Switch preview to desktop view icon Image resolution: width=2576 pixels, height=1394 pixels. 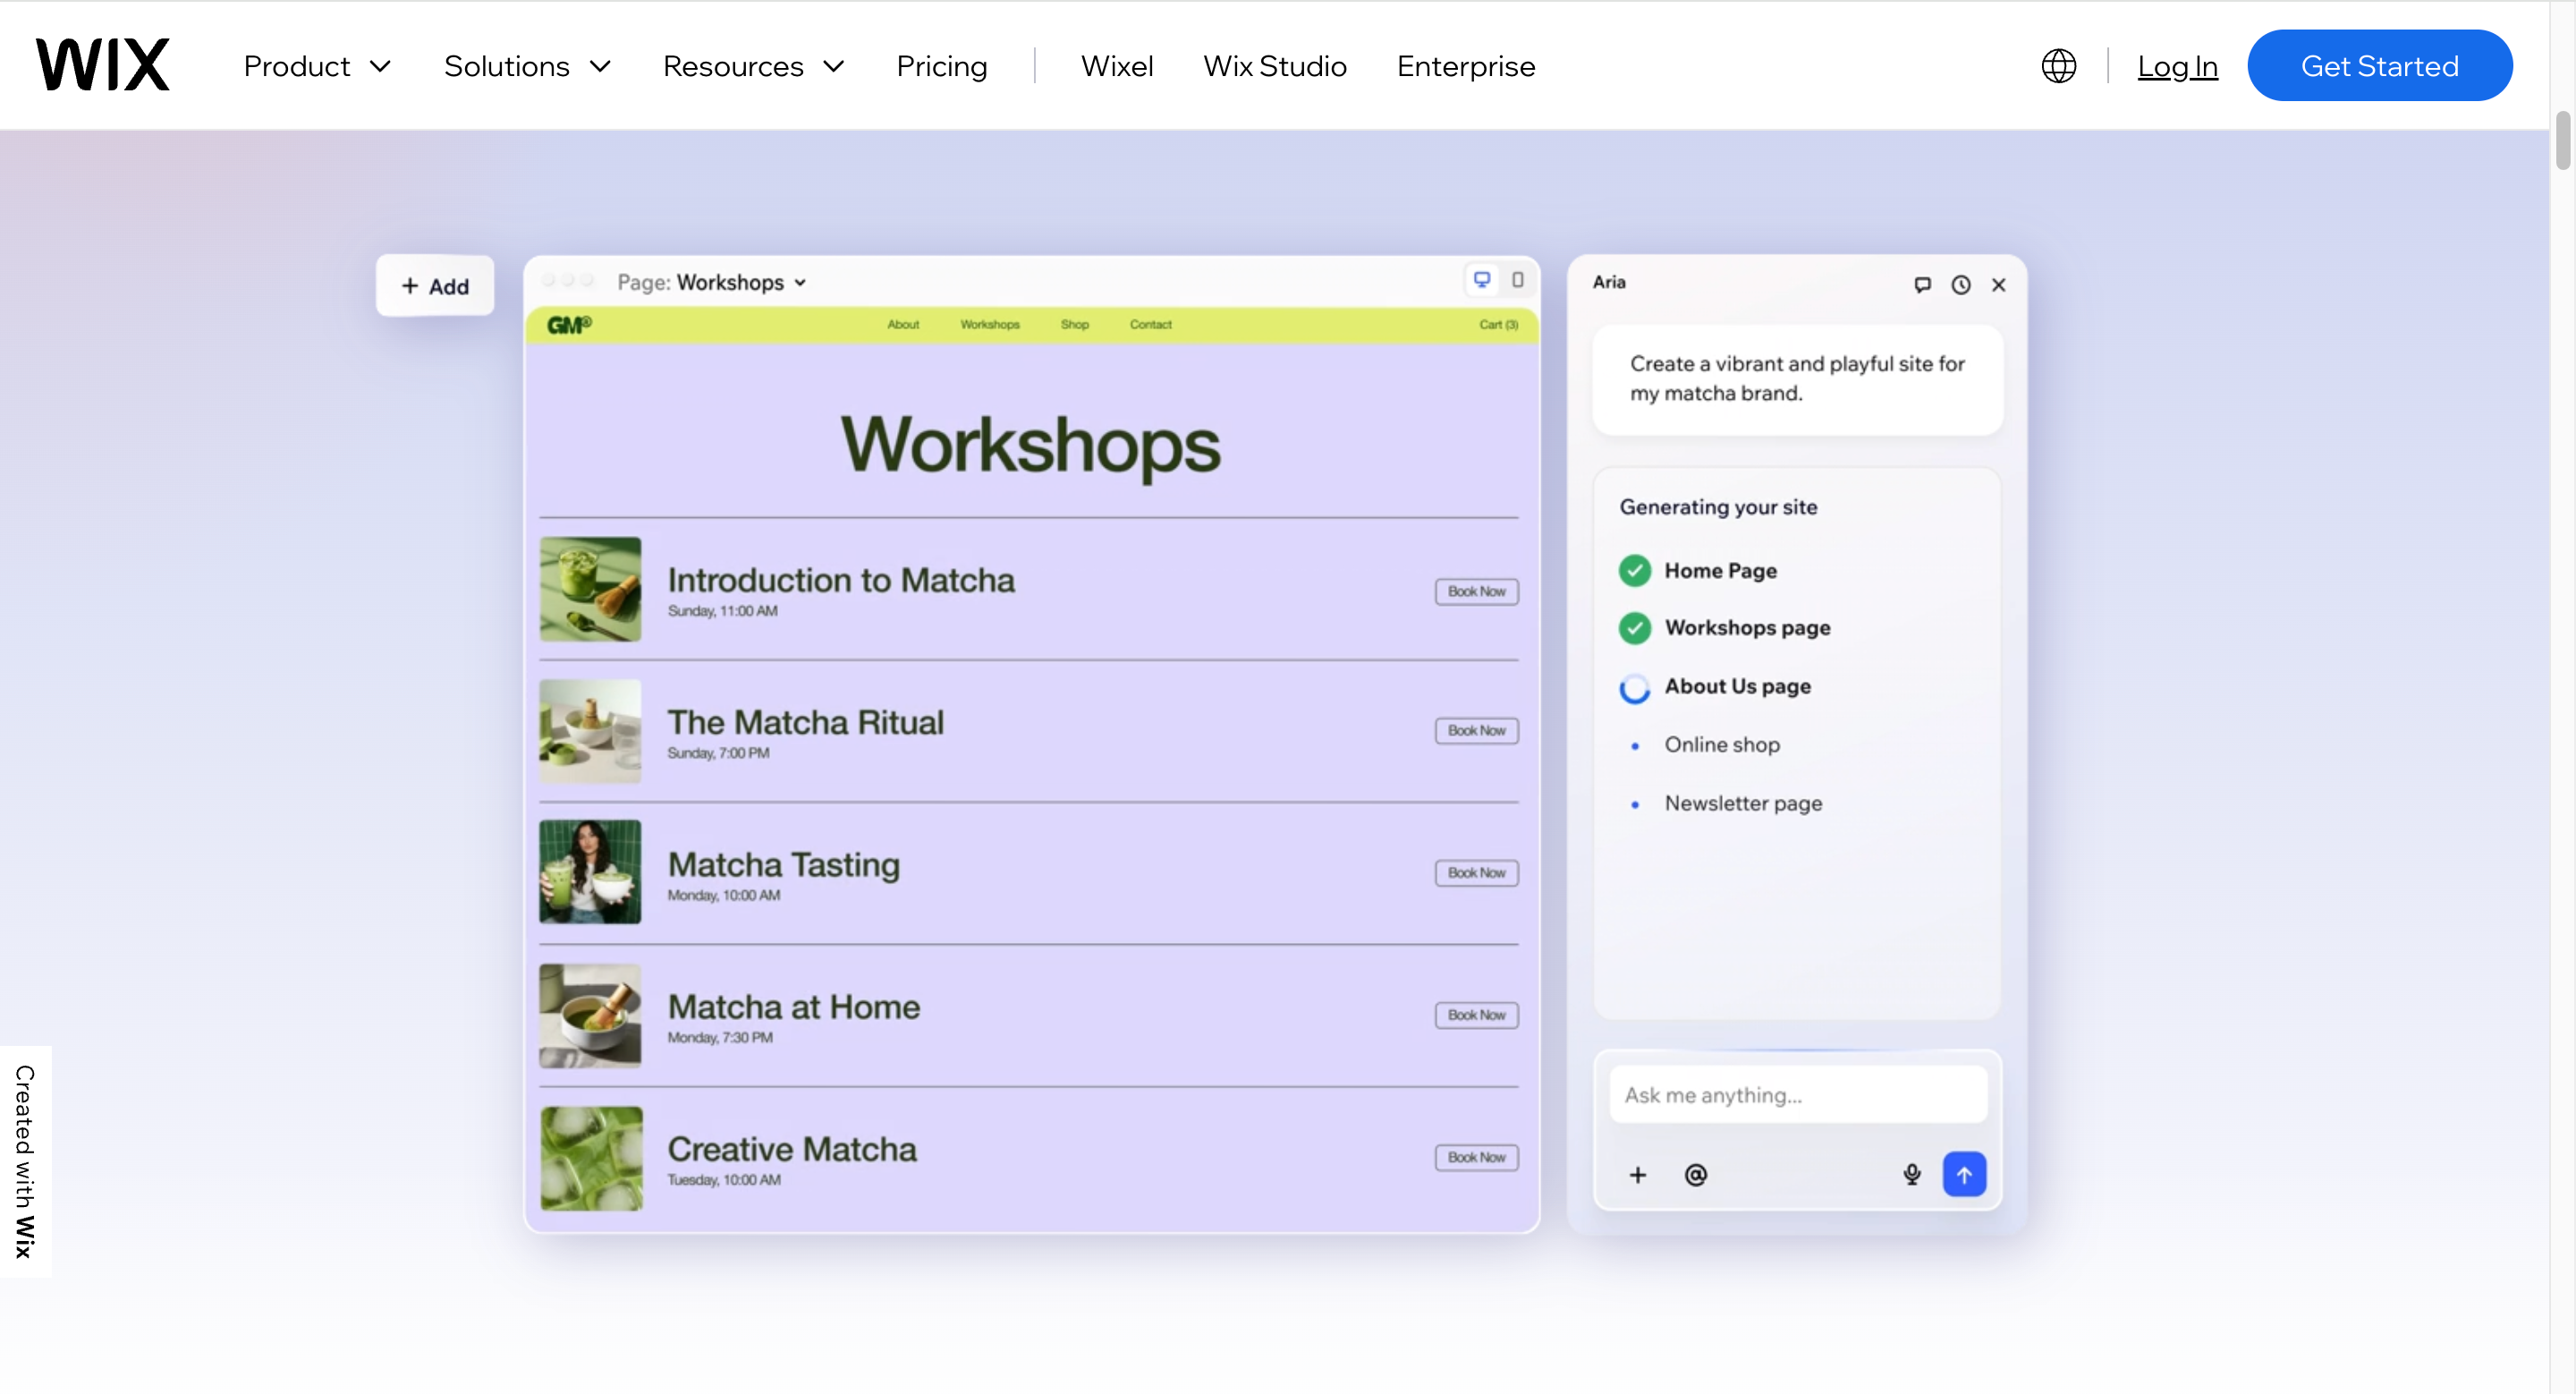pos(1482,280)
